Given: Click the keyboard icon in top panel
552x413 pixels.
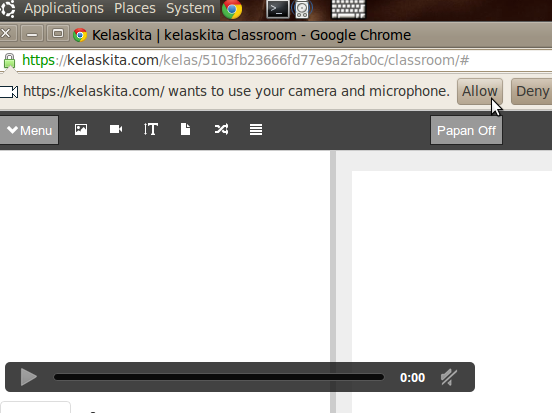Looking at the screenshot, I should tap(349, 9).
